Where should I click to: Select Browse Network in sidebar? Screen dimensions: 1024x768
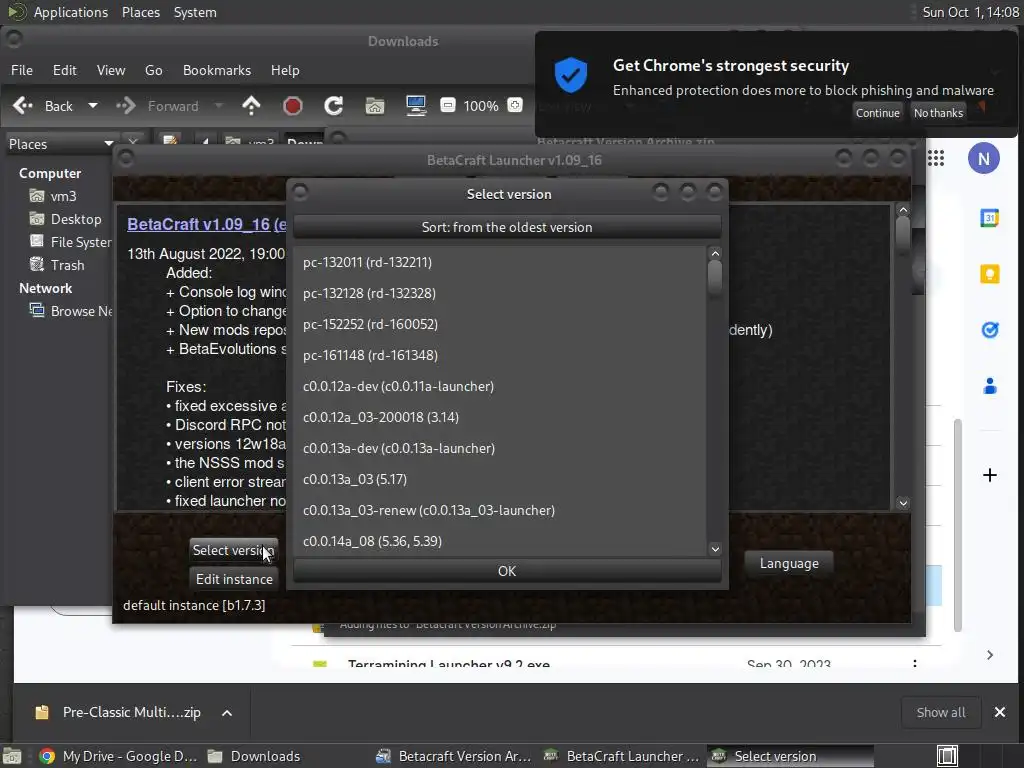click(71, 311)
